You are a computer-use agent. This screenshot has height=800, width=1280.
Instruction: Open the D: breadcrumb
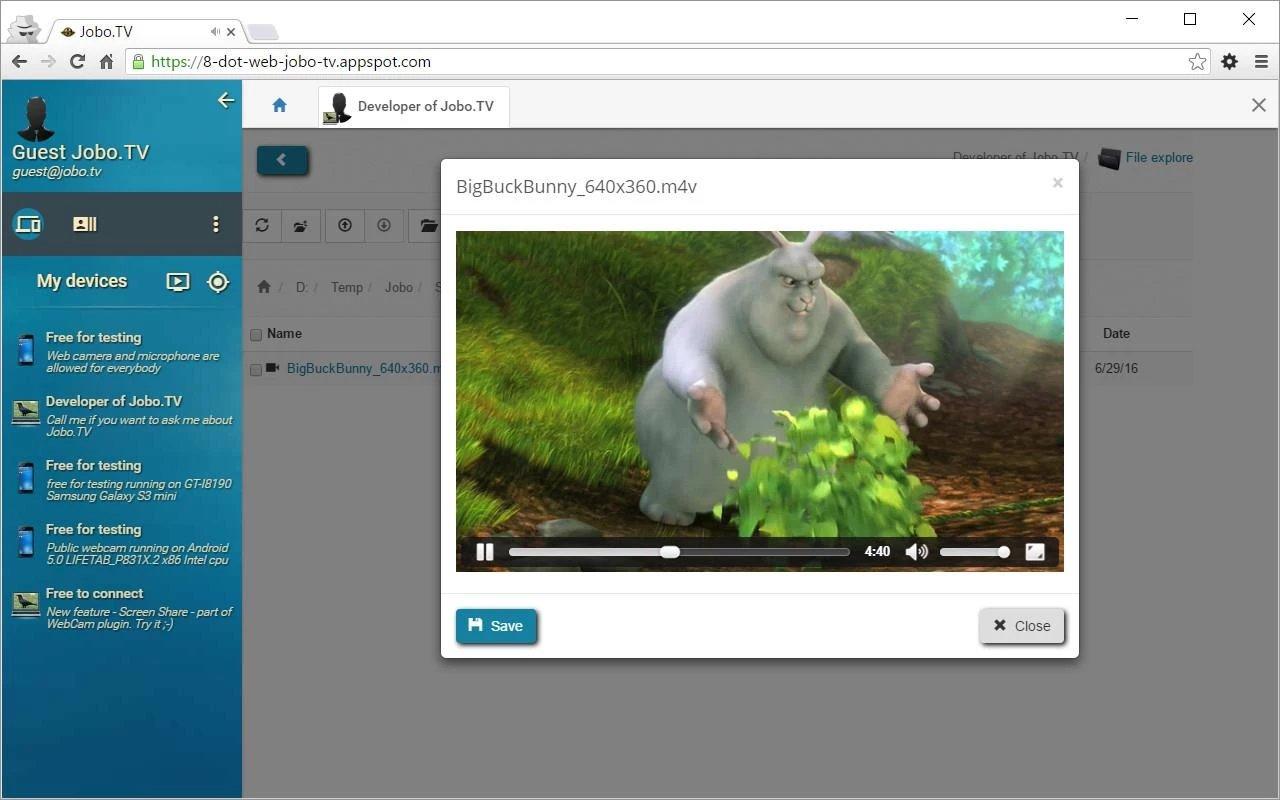click(301, 287)
